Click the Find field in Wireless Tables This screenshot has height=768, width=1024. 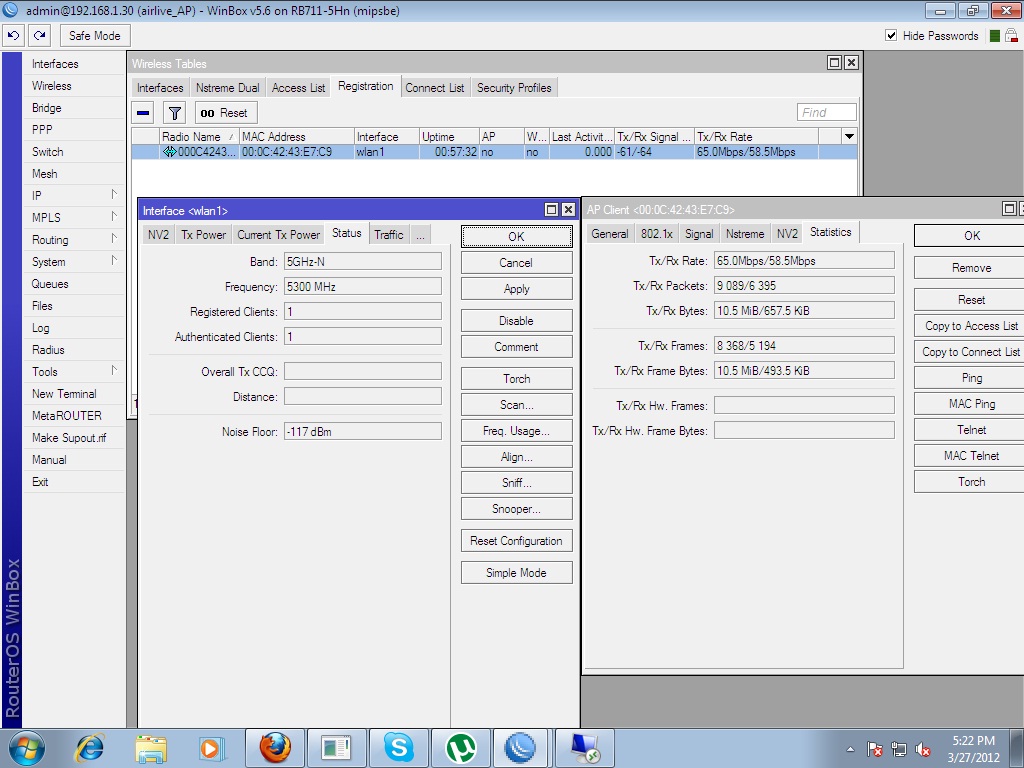pyautogui.click(x=826, y=112)
